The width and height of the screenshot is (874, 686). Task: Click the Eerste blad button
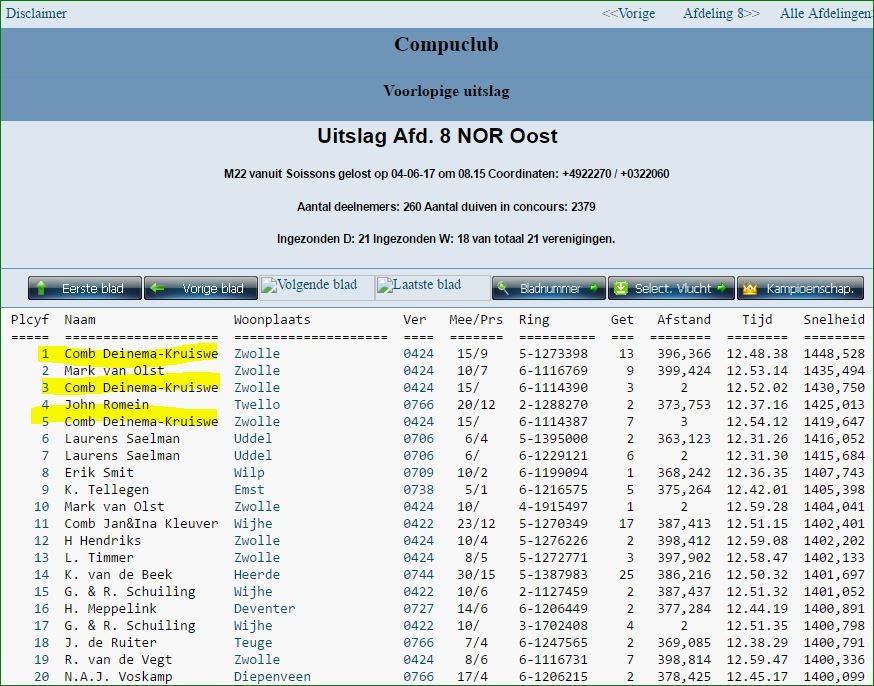[85, 288]
